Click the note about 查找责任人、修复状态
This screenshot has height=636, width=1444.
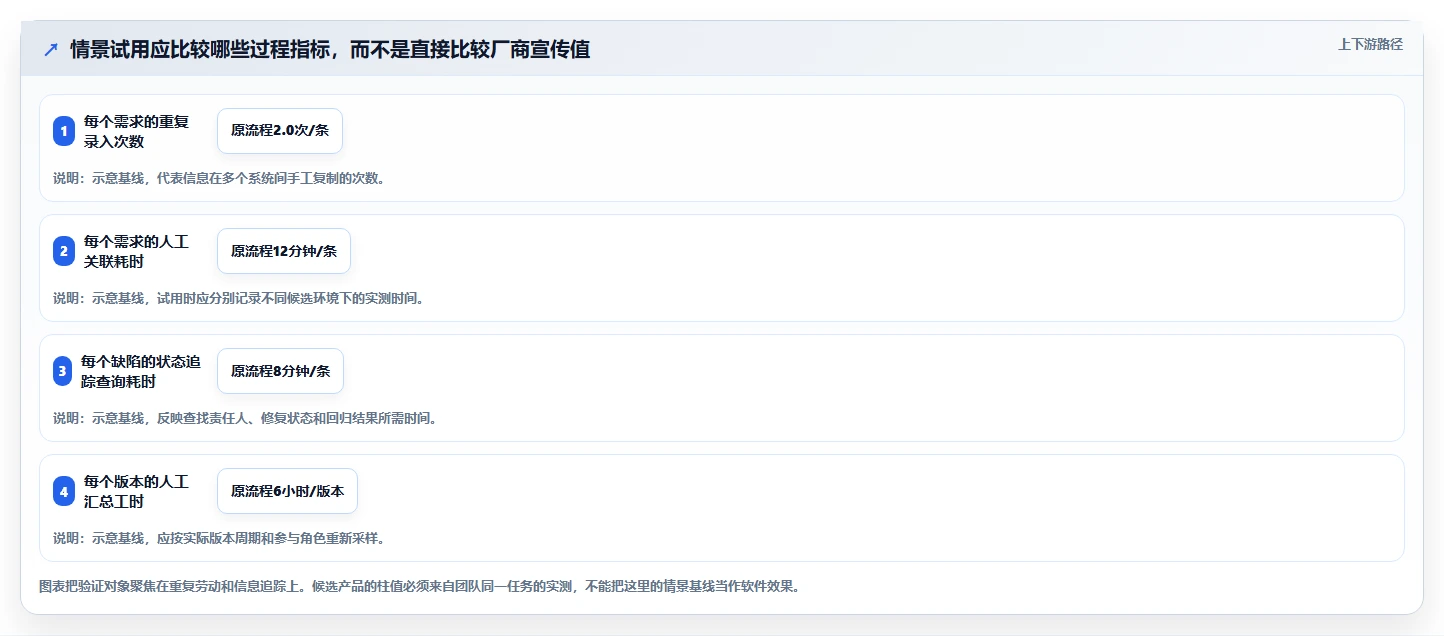point(245,418)
